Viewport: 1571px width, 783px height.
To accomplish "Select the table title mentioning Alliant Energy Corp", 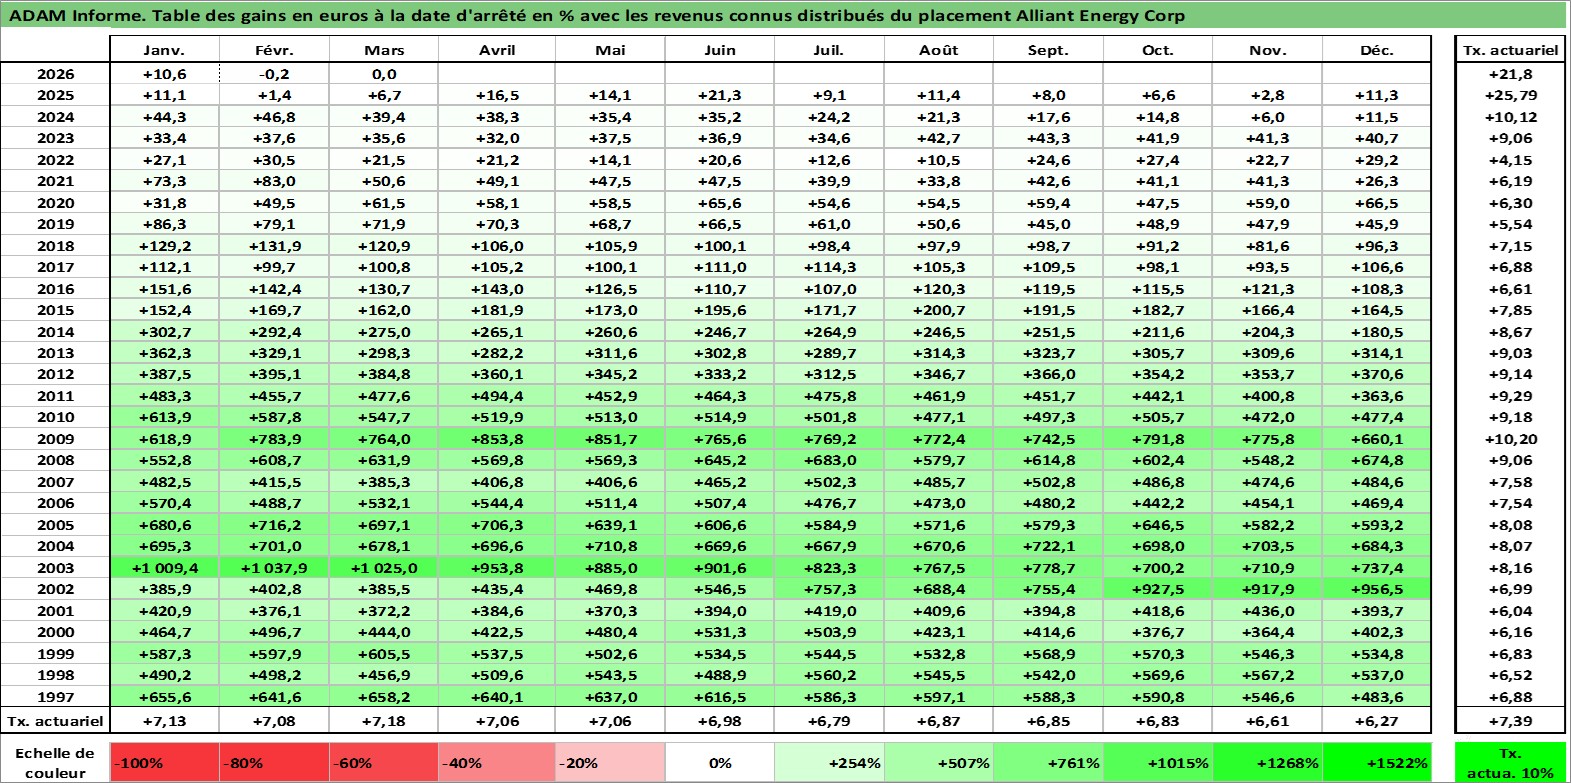I will coord(597,15).
